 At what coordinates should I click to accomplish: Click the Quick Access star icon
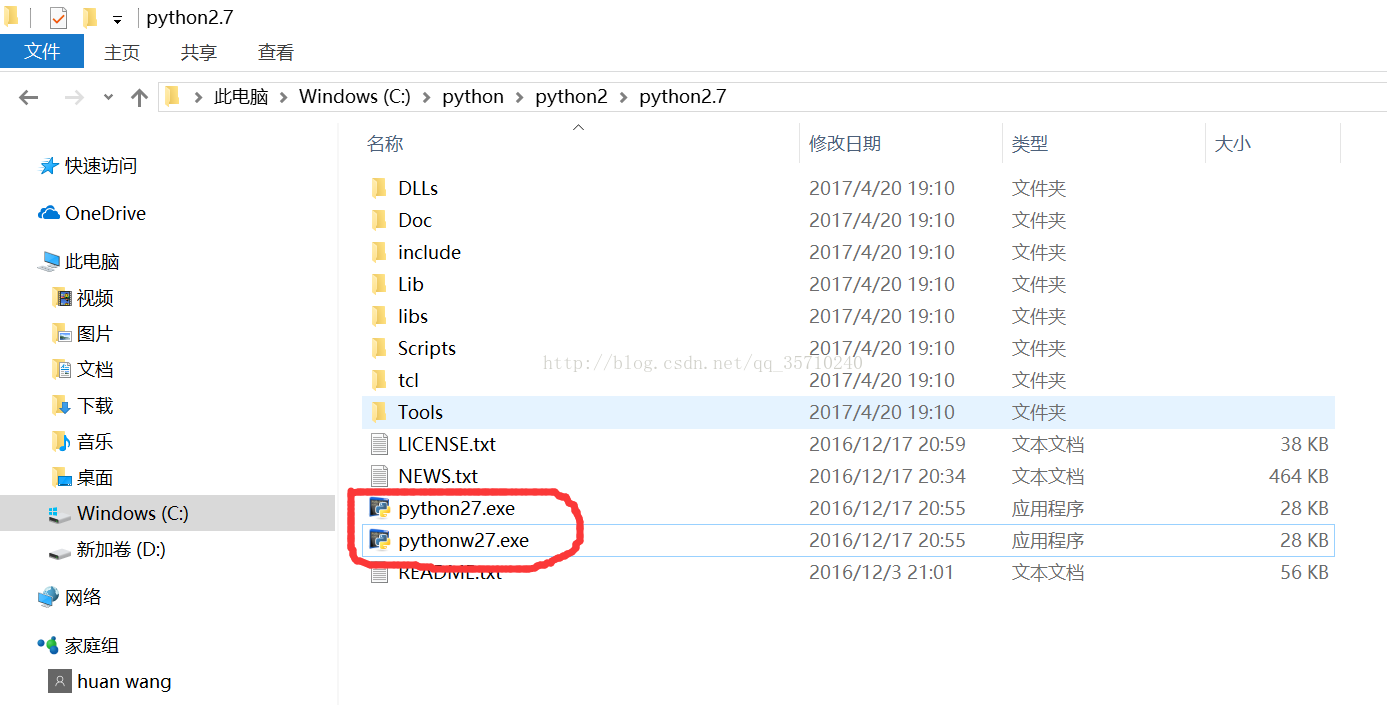tap(49, 166)
